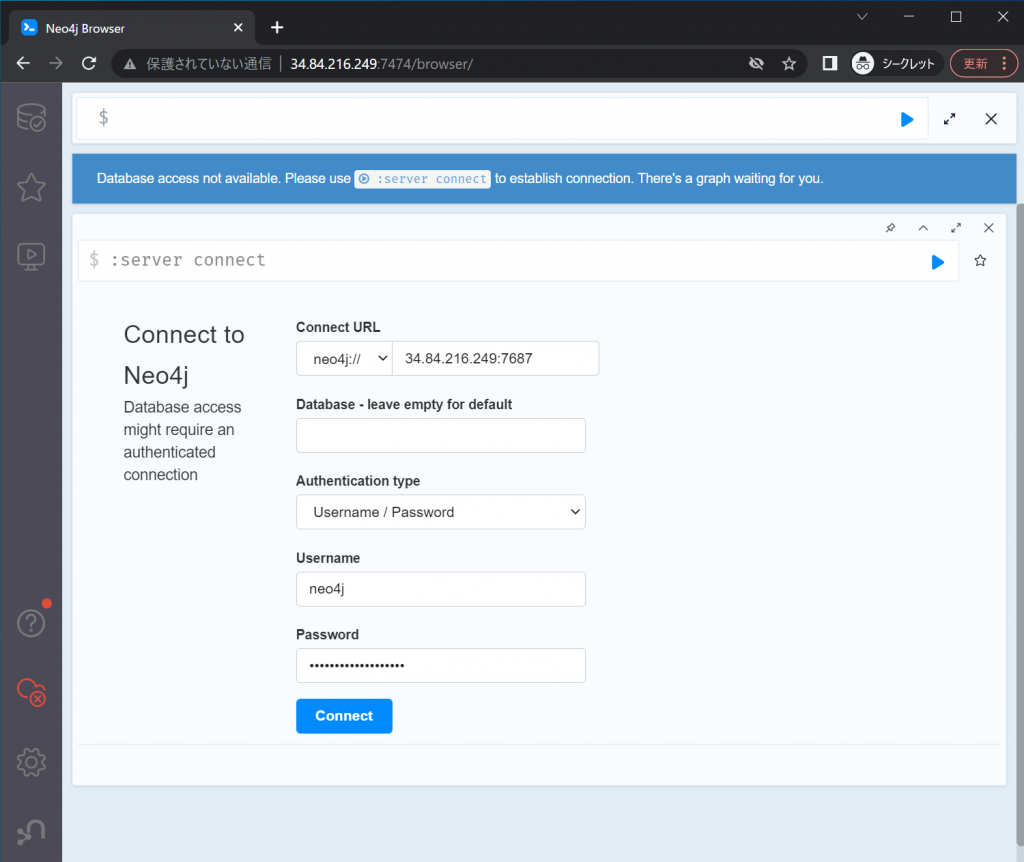This screenshot has width=1024, height=862.
Task: Bookmark this page with star
Action: tap(789, 63)
